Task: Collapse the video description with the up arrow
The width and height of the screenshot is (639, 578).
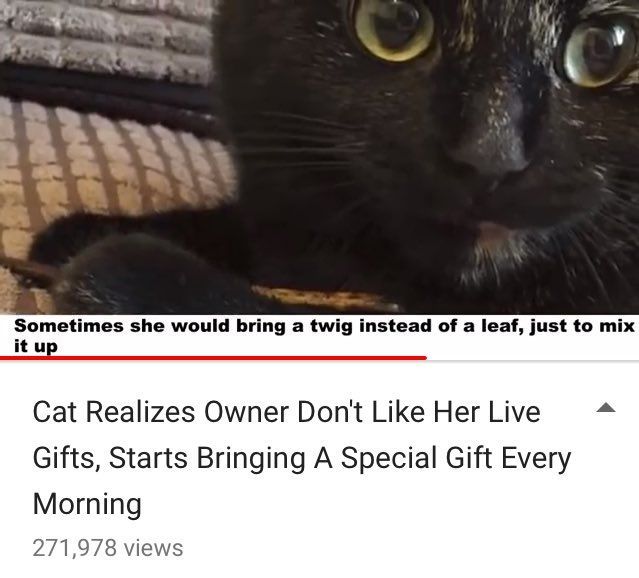Action: coord(606,408)
